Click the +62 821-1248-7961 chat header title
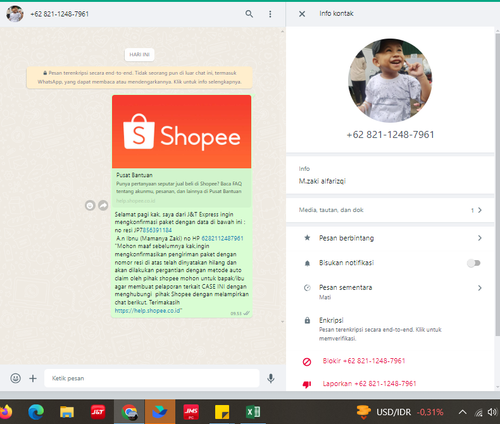 point(59,14)
